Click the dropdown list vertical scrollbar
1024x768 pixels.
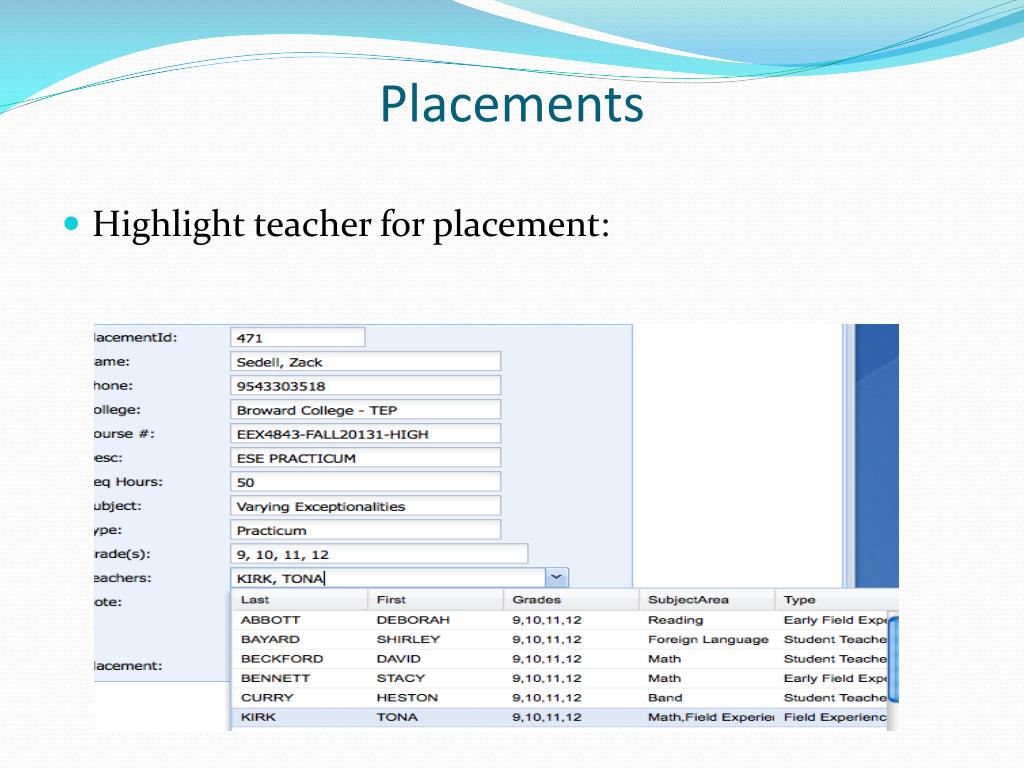pos(893,660)
